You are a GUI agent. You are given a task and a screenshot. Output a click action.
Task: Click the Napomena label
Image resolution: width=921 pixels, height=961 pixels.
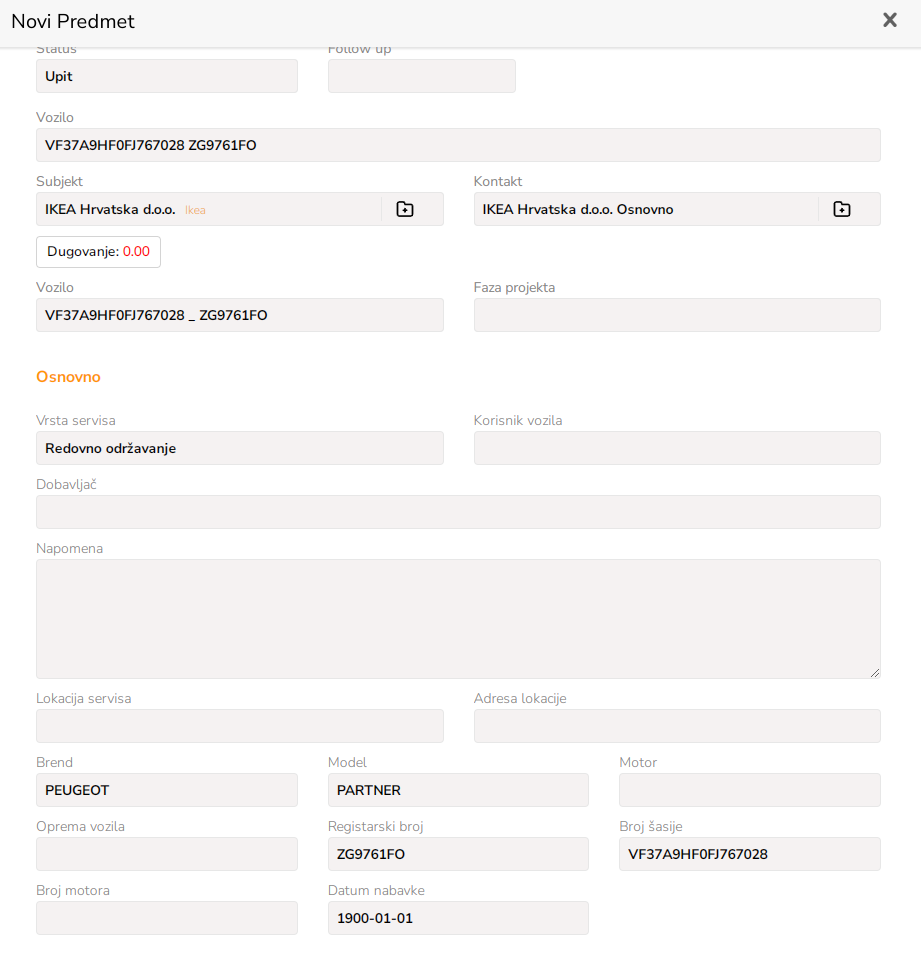(x=69, y=549)
